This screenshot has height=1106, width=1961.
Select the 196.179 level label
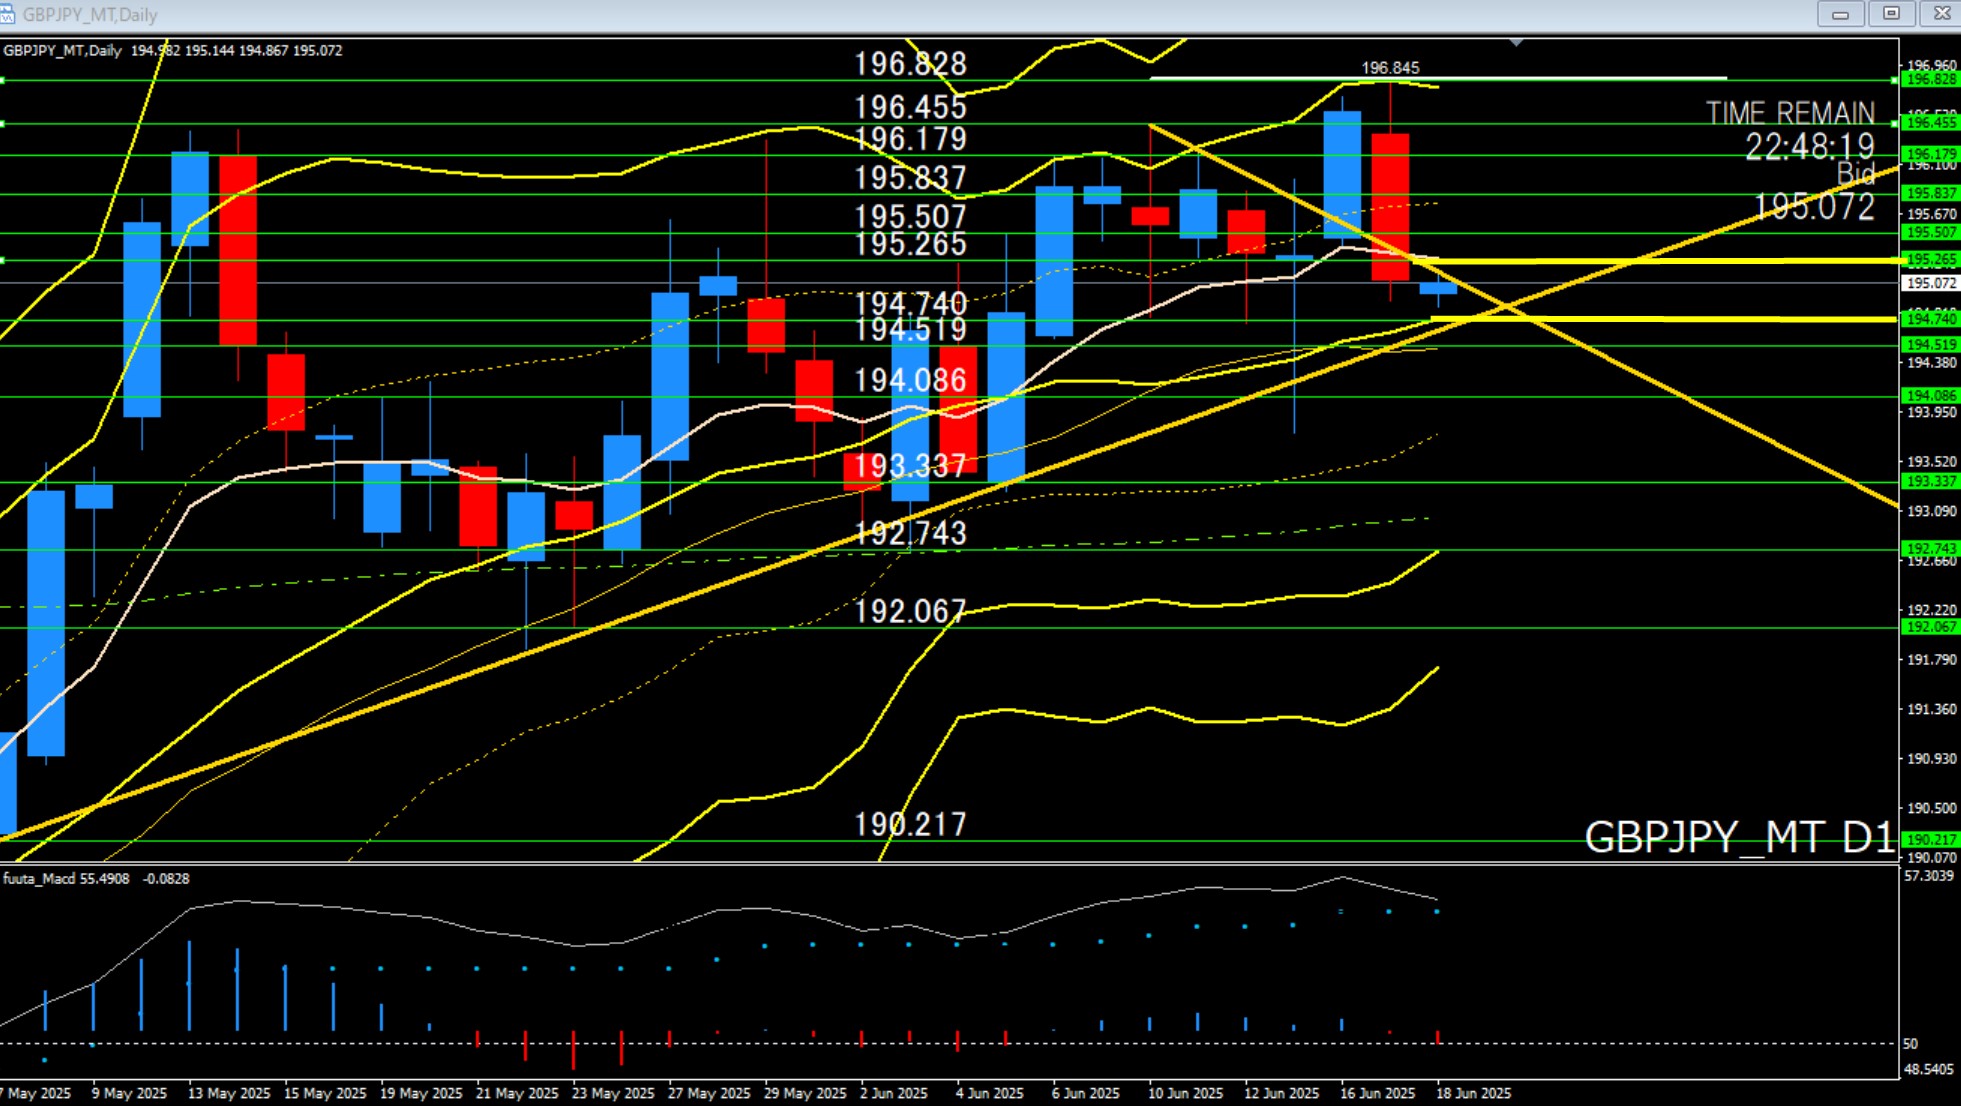tap(910, 139)
